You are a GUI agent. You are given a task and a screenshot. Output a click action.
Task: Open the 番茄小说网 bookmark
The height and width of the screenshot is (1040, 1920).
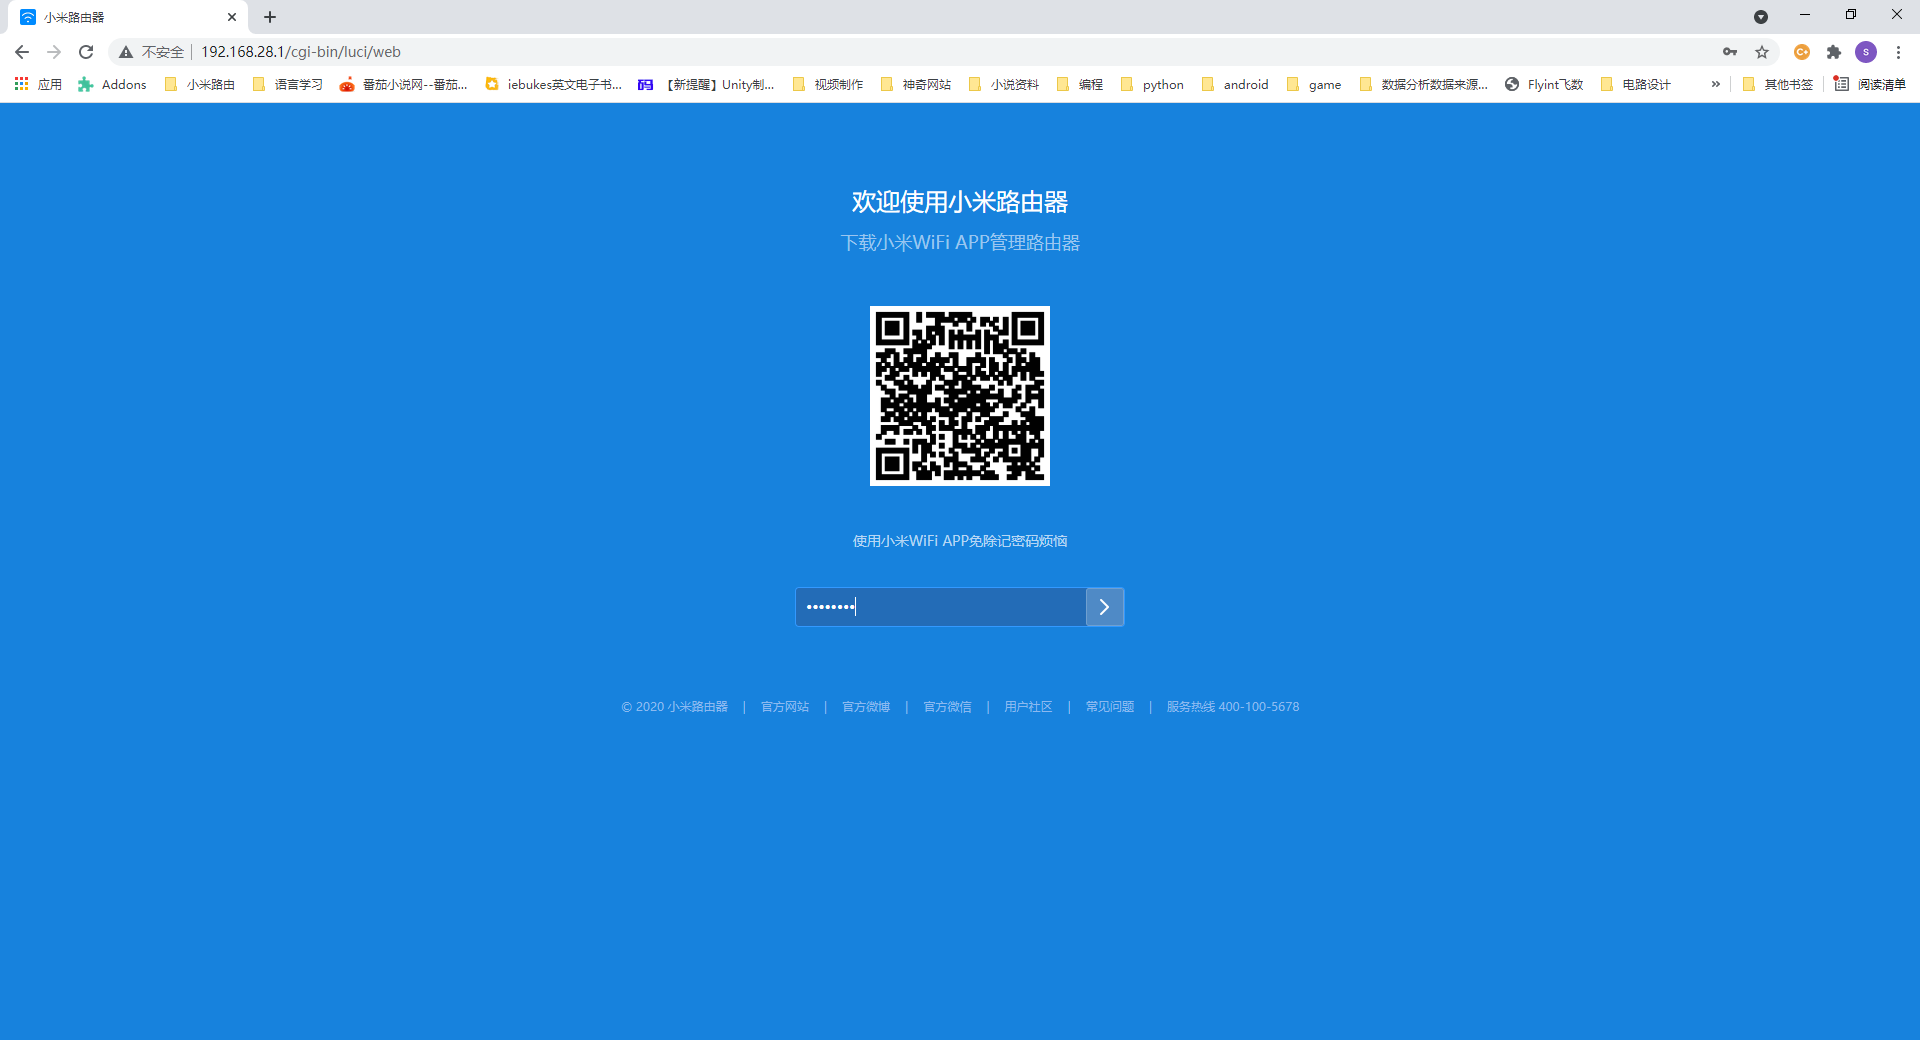coord(403,84)
